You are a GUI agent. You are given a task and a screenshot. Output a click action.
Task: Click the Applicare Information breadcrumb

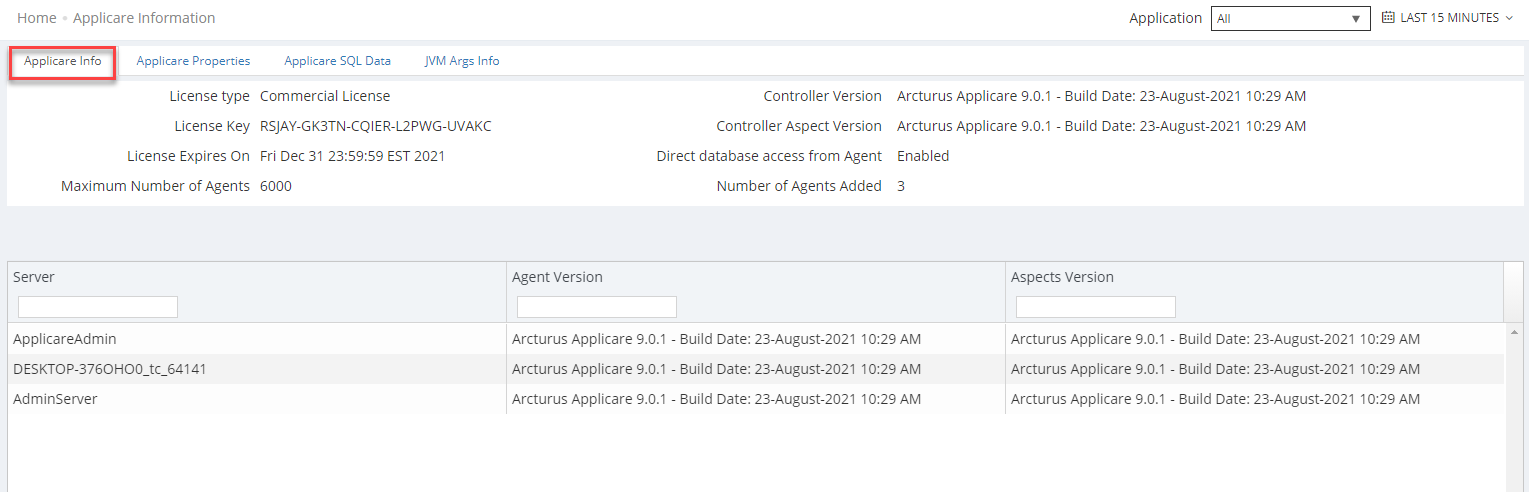coord(144,18)
